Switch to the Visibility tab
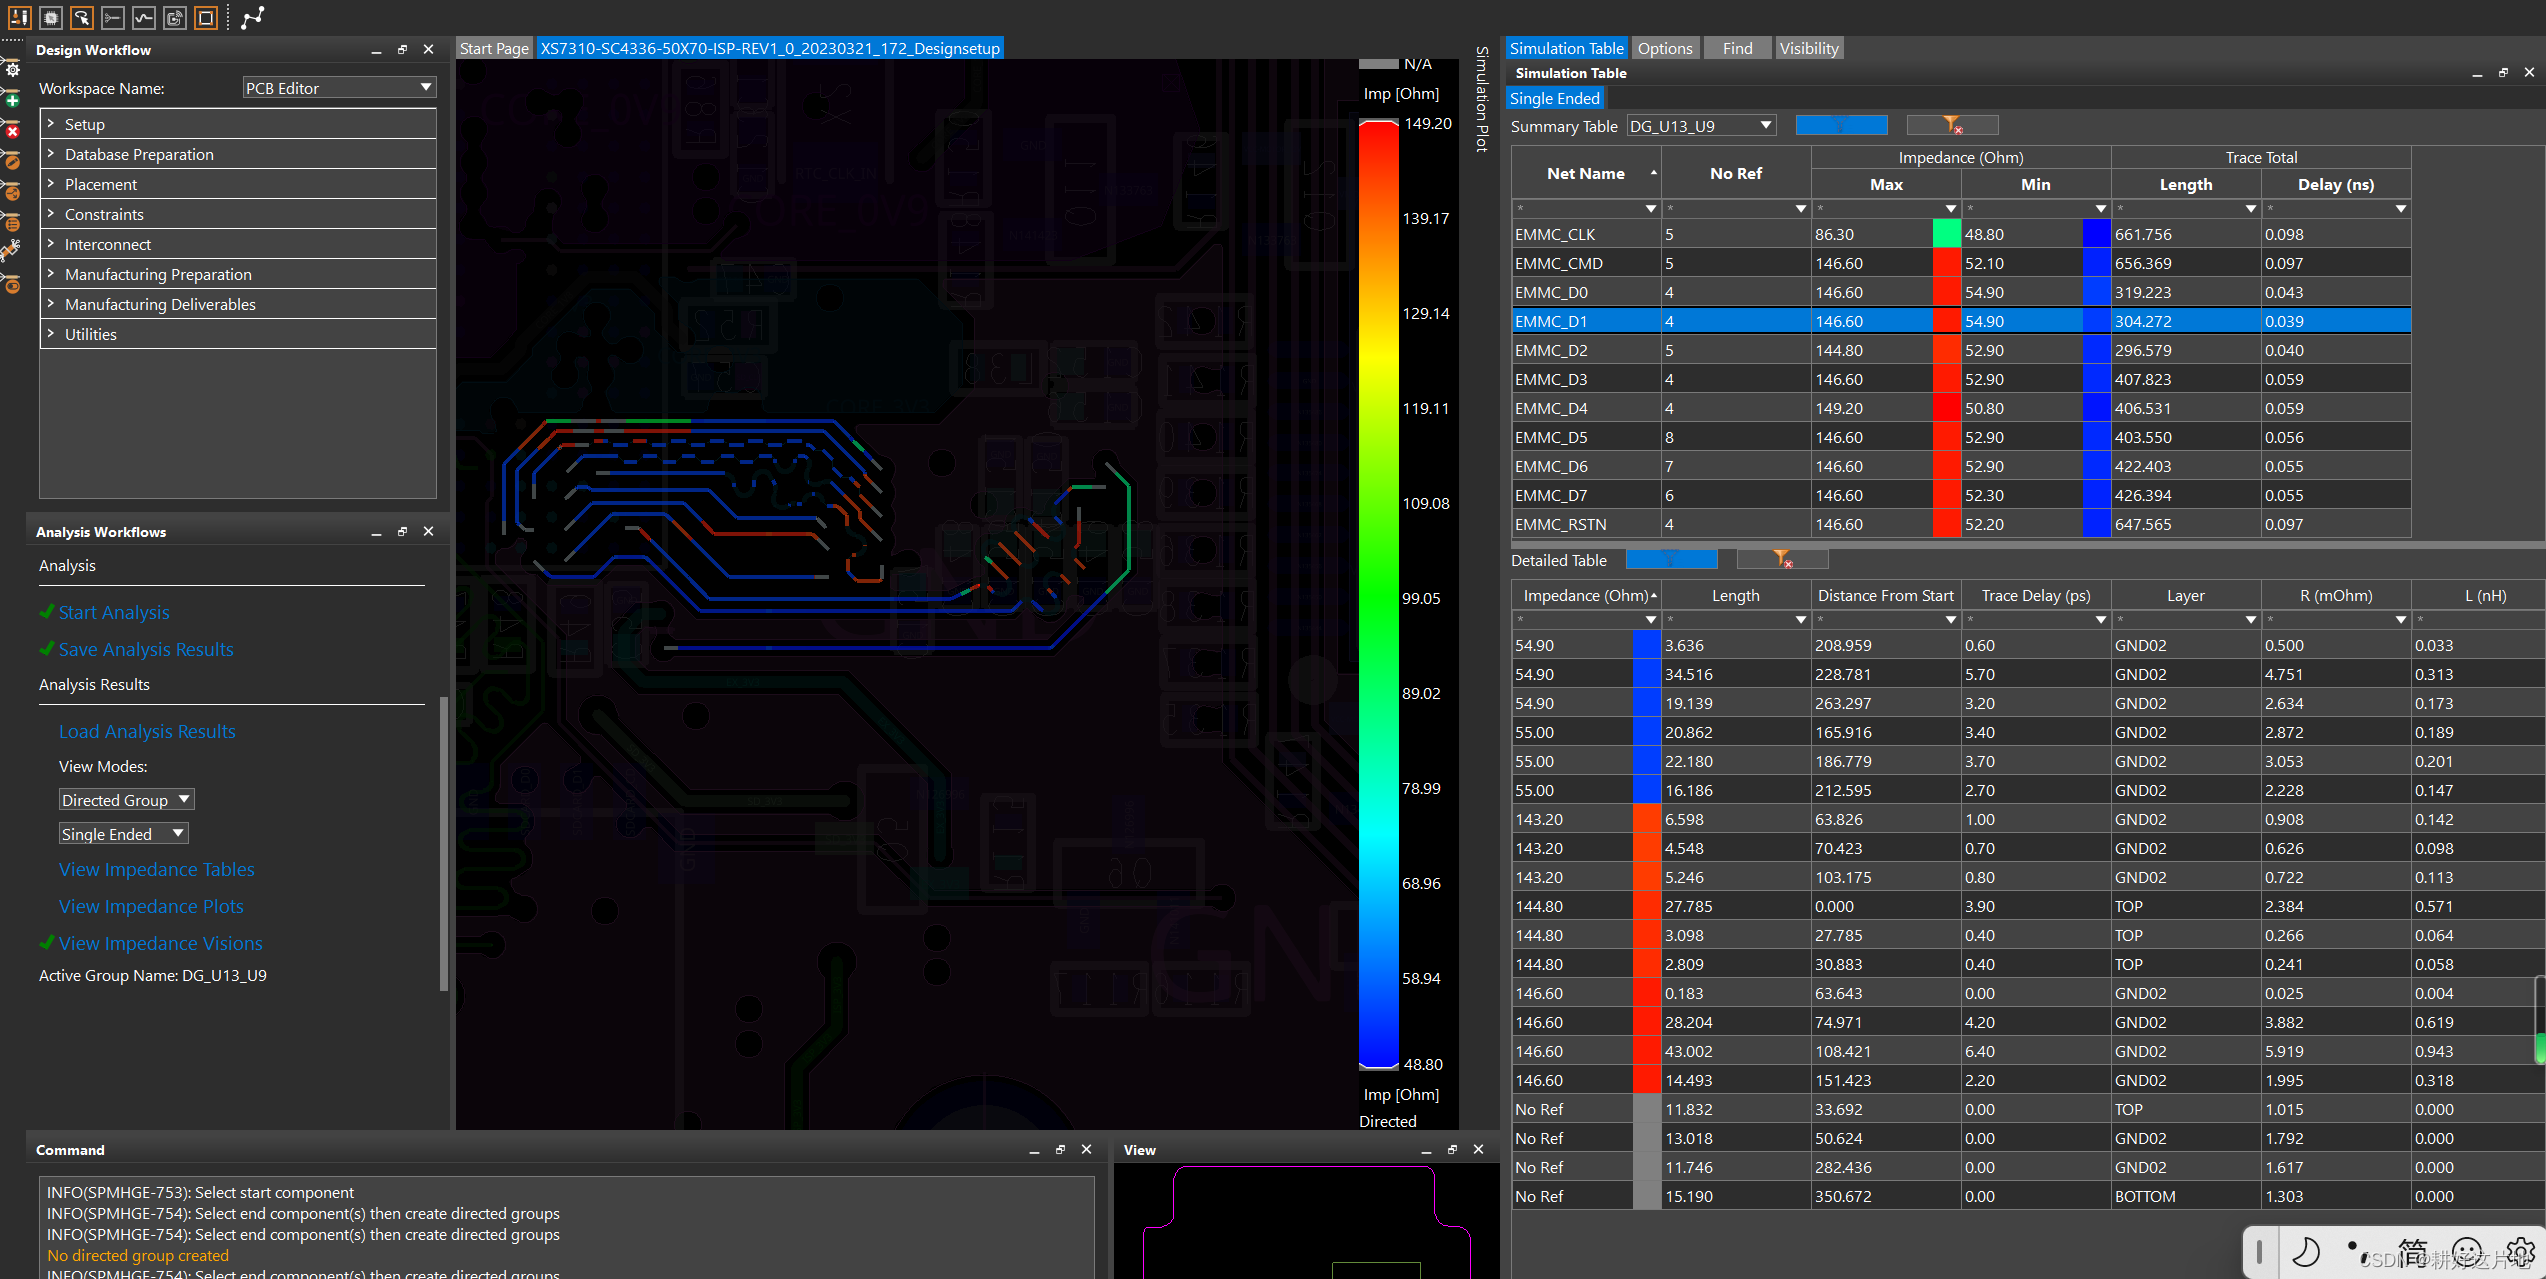This screenshot has width=2546, height=1279. click(1808, 48)
